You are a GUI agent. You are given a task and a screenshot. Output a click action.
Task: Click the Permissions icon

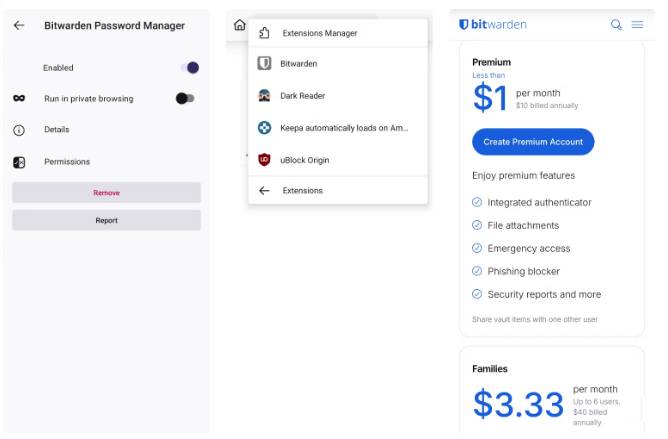tap(19, 162)
